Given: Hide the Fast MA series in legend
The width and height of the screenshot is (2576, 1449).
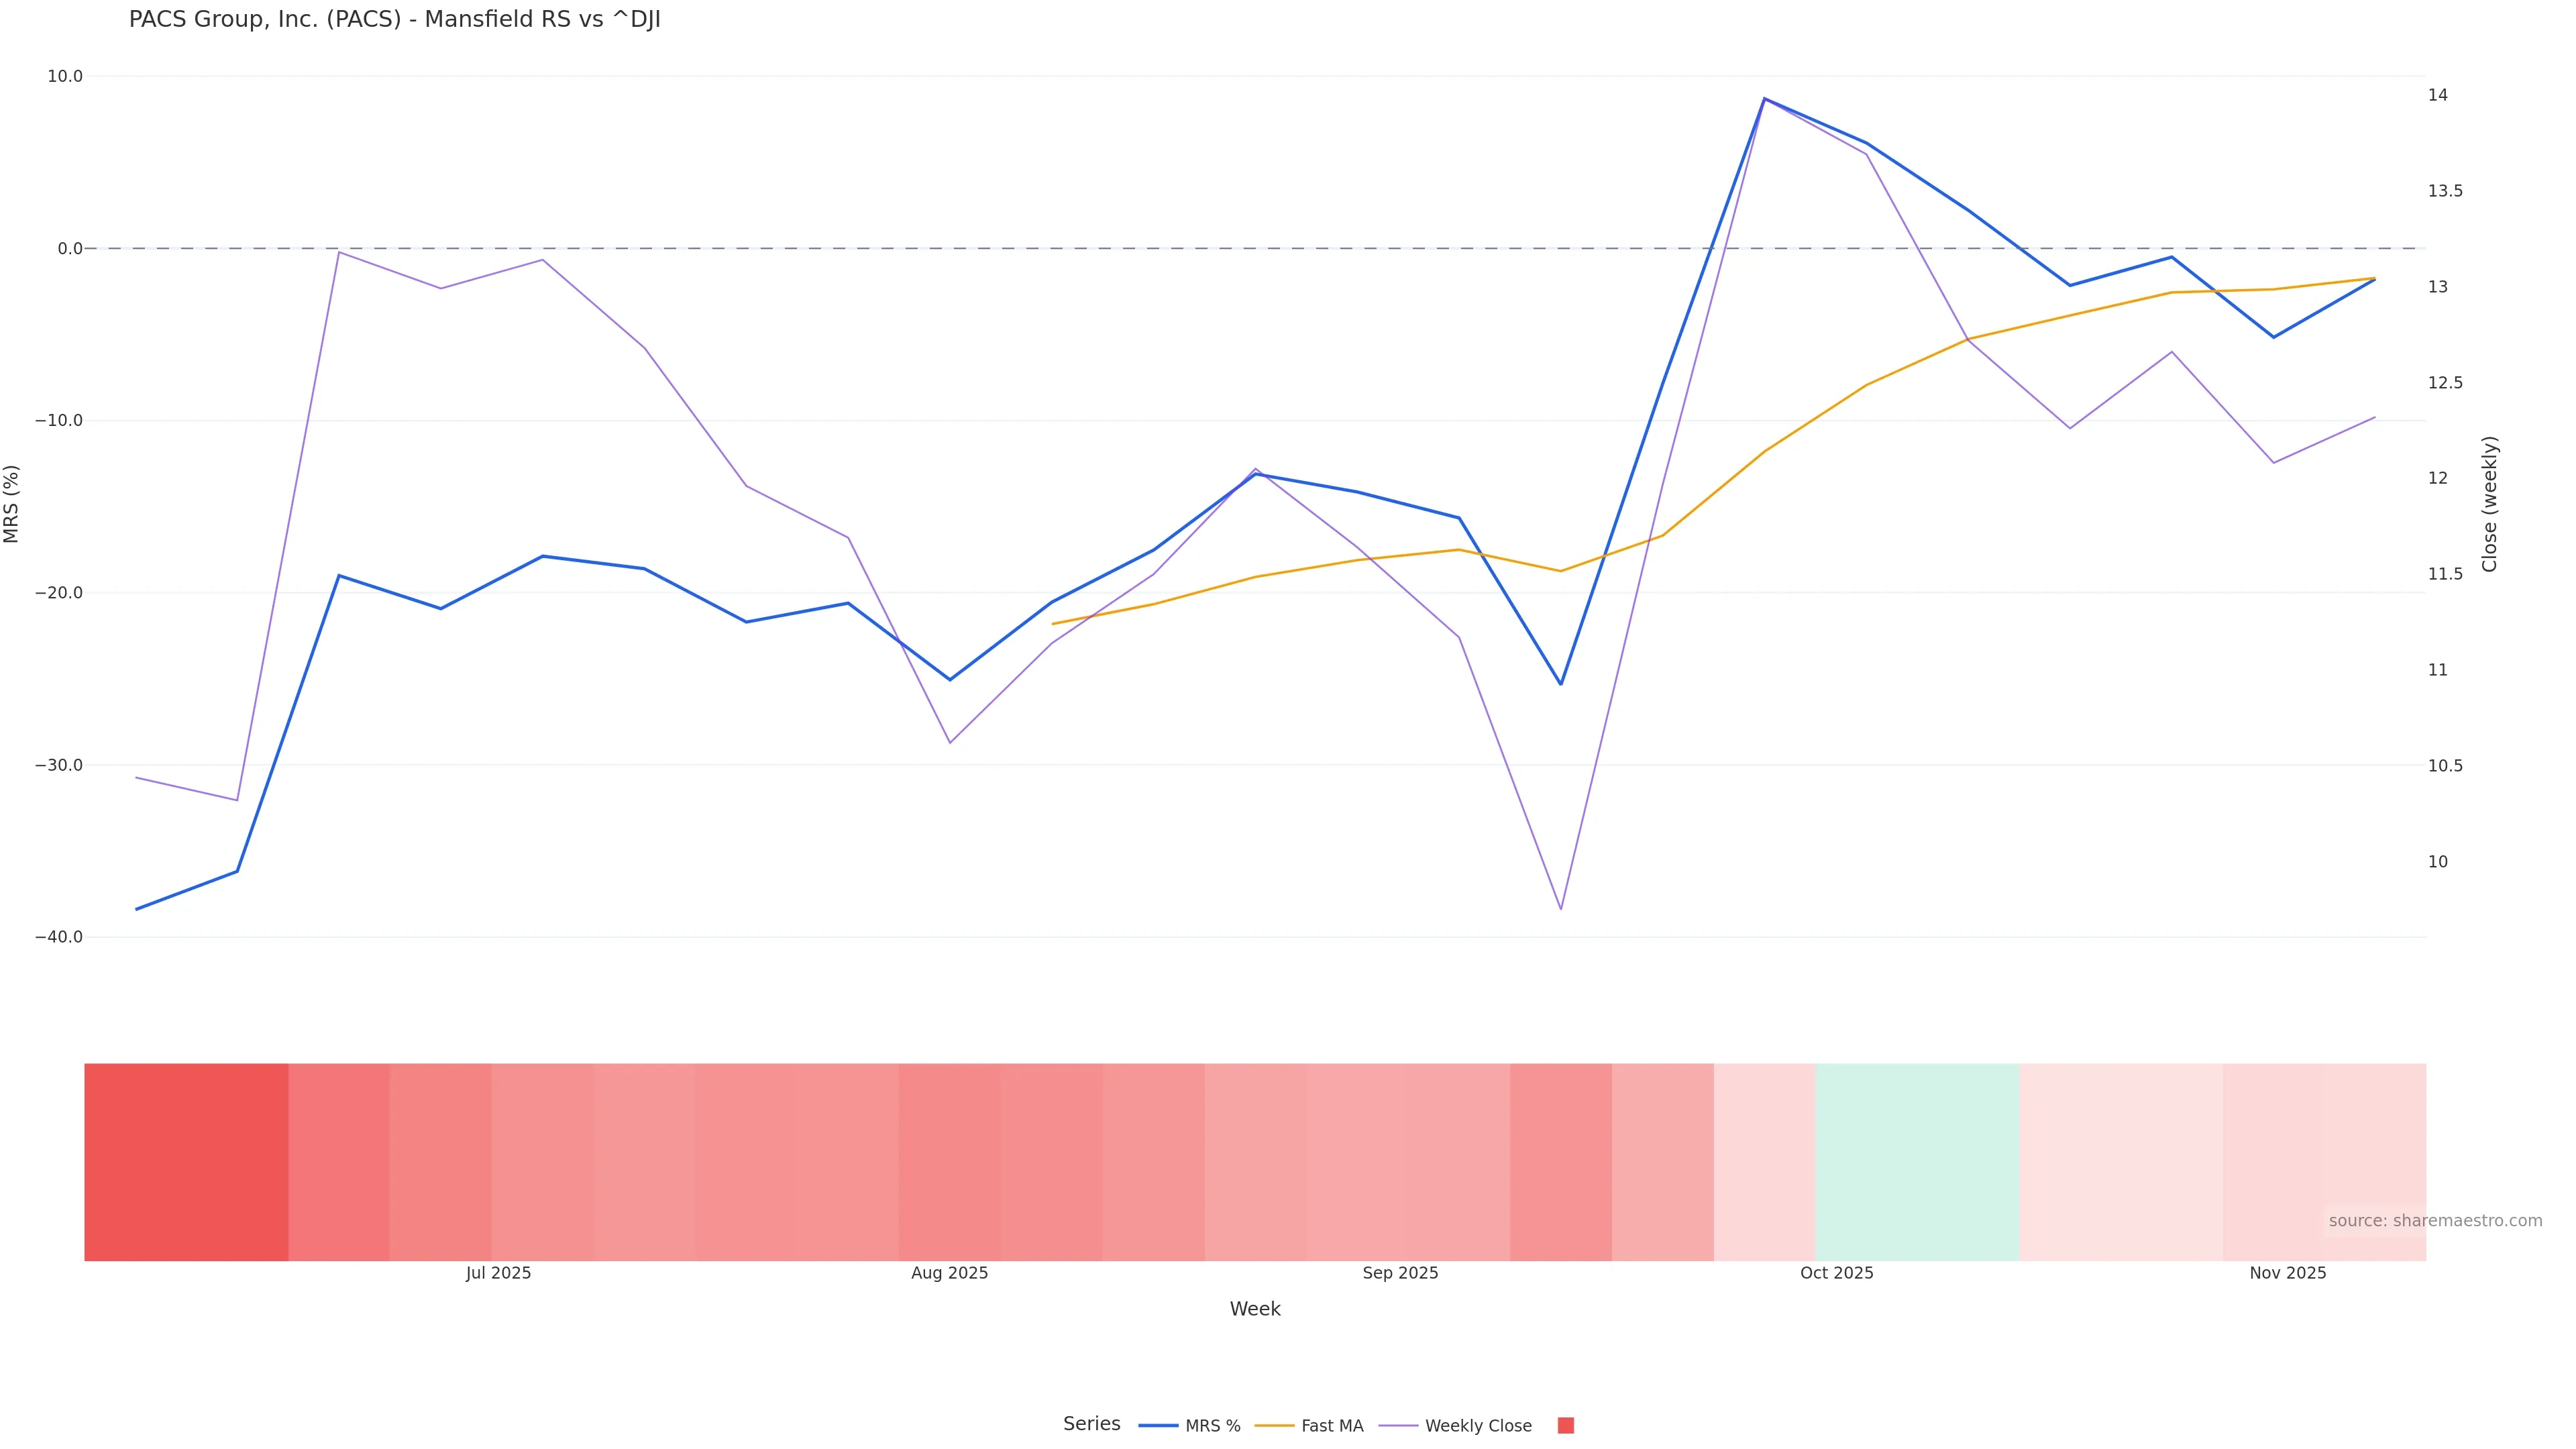Looking at the screenshot, I should (1331, 1426).
